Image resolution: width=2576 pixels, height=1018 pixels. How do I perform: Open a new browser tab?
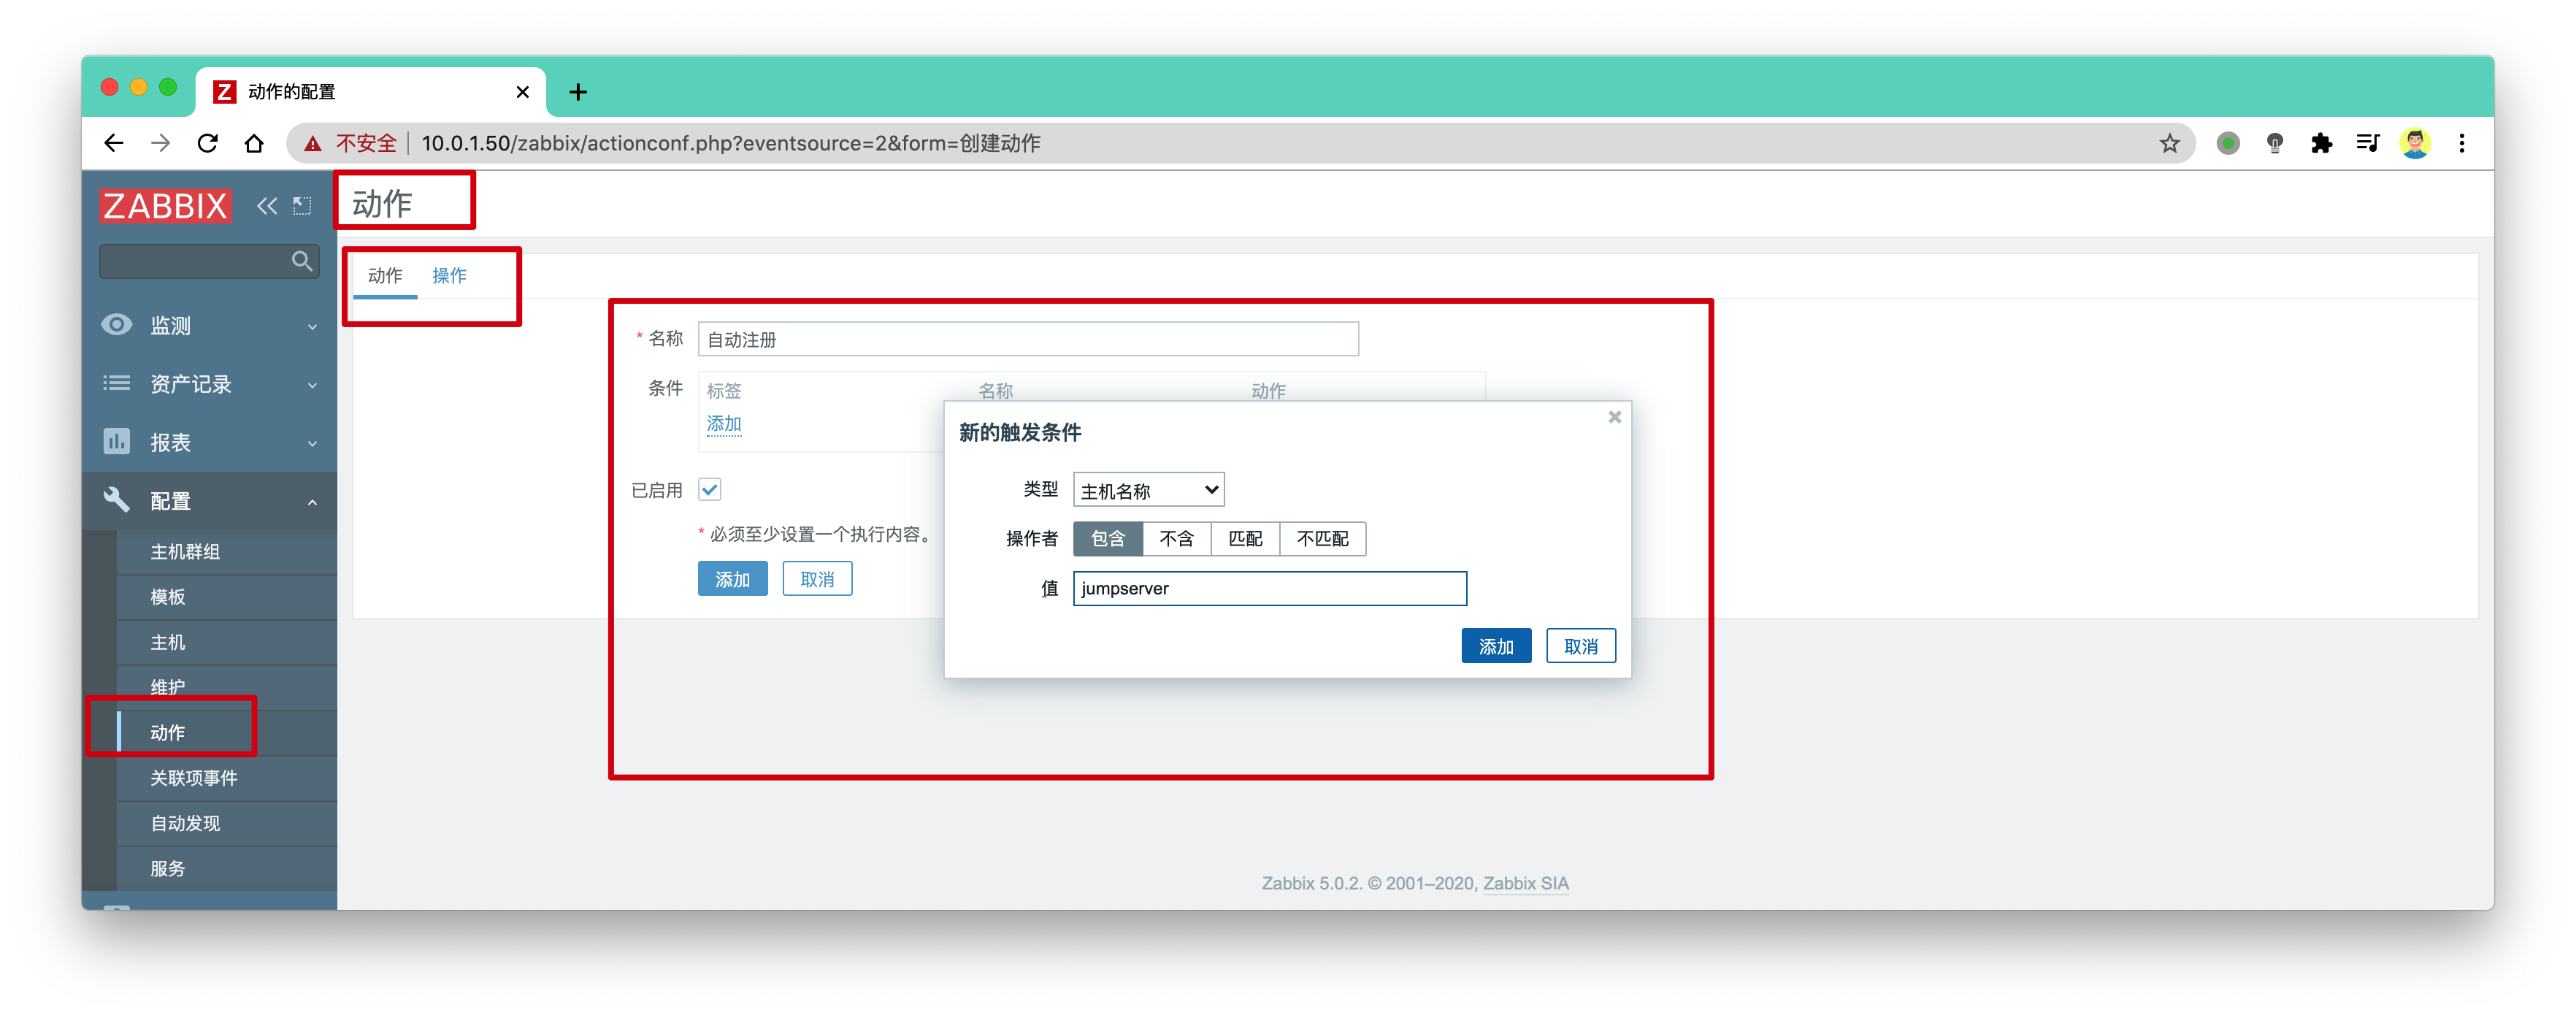(x=577, y=92)
